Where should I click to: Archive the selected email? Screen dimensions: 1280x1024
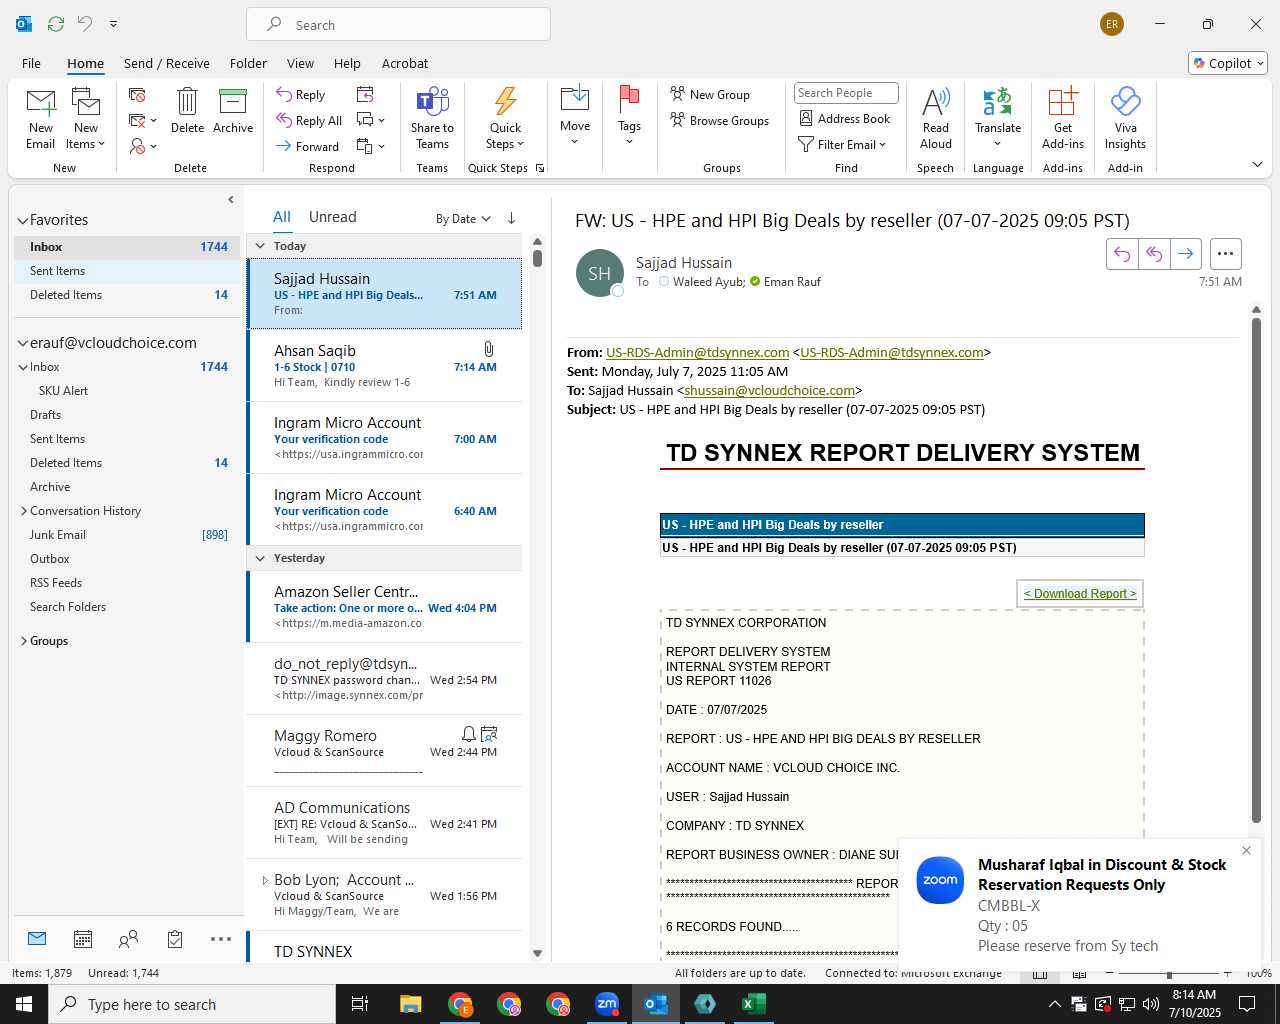pyautogui.click(x=233, y=110)
